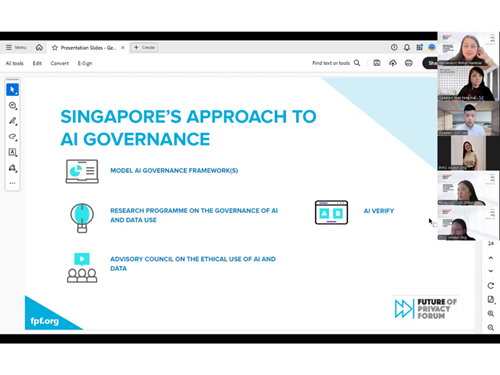The width and height of the screenshot is (500, 375).
Task: Open the Help question mark icon
Action: tap(394, 48)
